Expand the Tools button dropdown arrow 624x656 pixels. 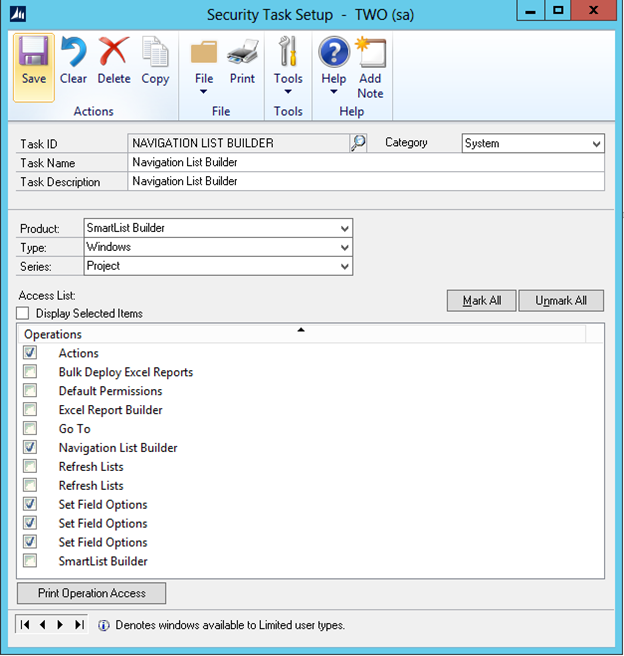pyautogui.click(x=288, y=92)
